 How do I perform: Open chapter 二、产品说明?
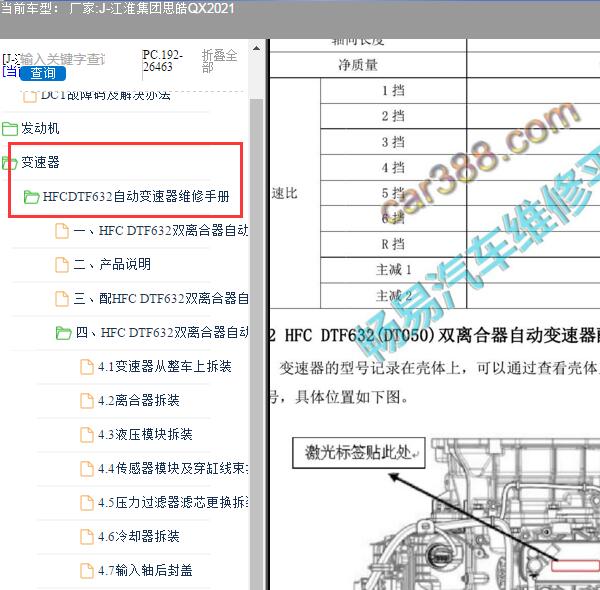(112, 264)
